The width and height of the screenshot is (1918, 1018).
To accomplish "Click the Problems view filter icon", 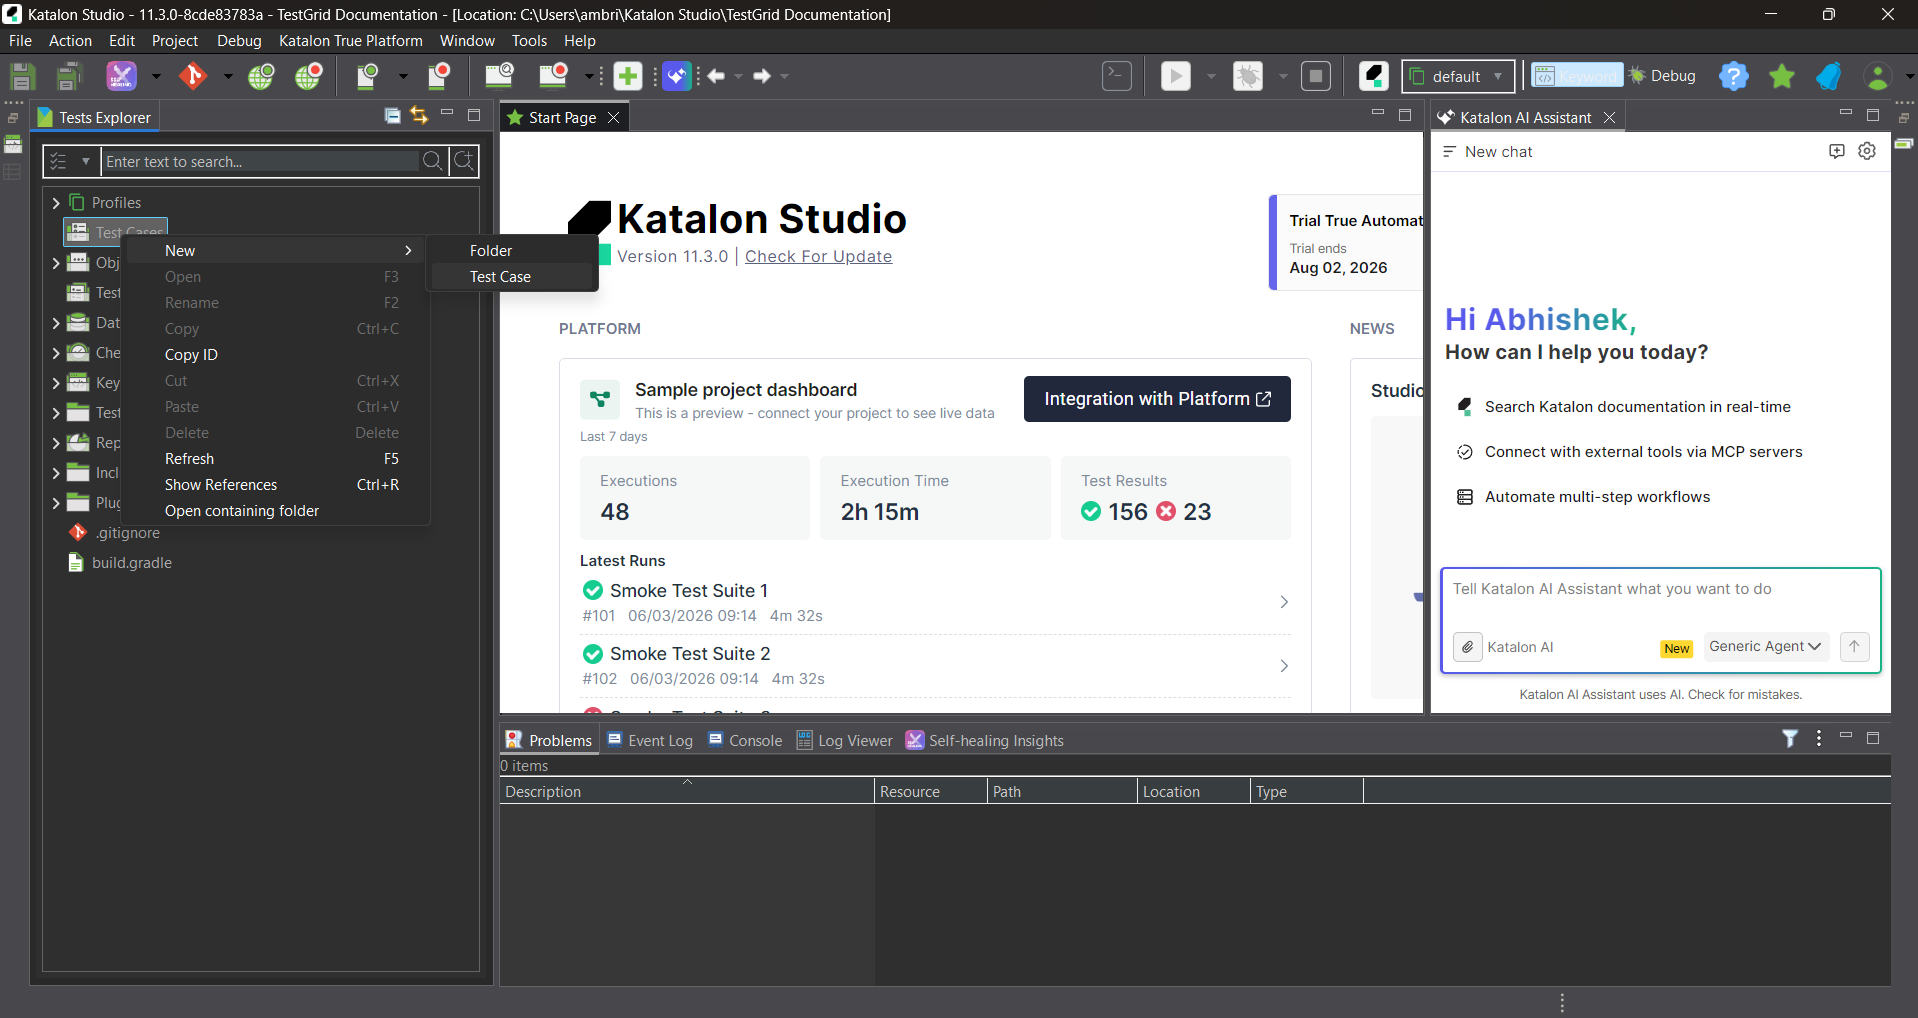I will (1790, 739).
